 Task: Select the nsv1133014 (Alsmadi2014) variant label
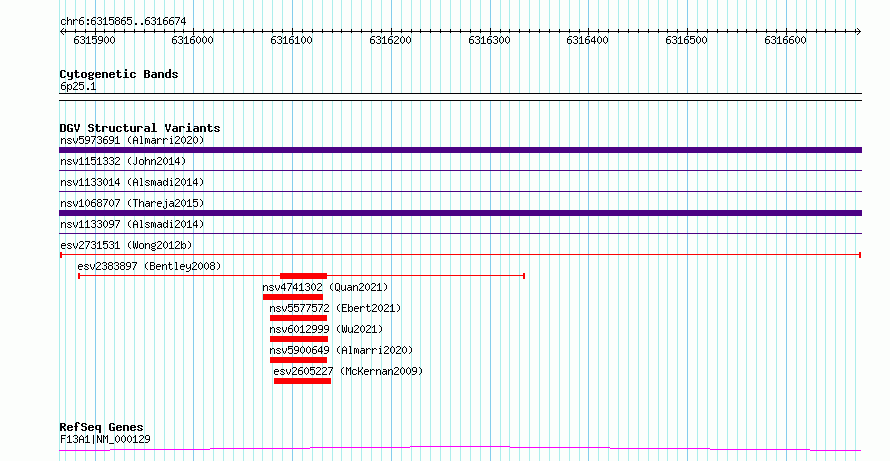[132, 182]
